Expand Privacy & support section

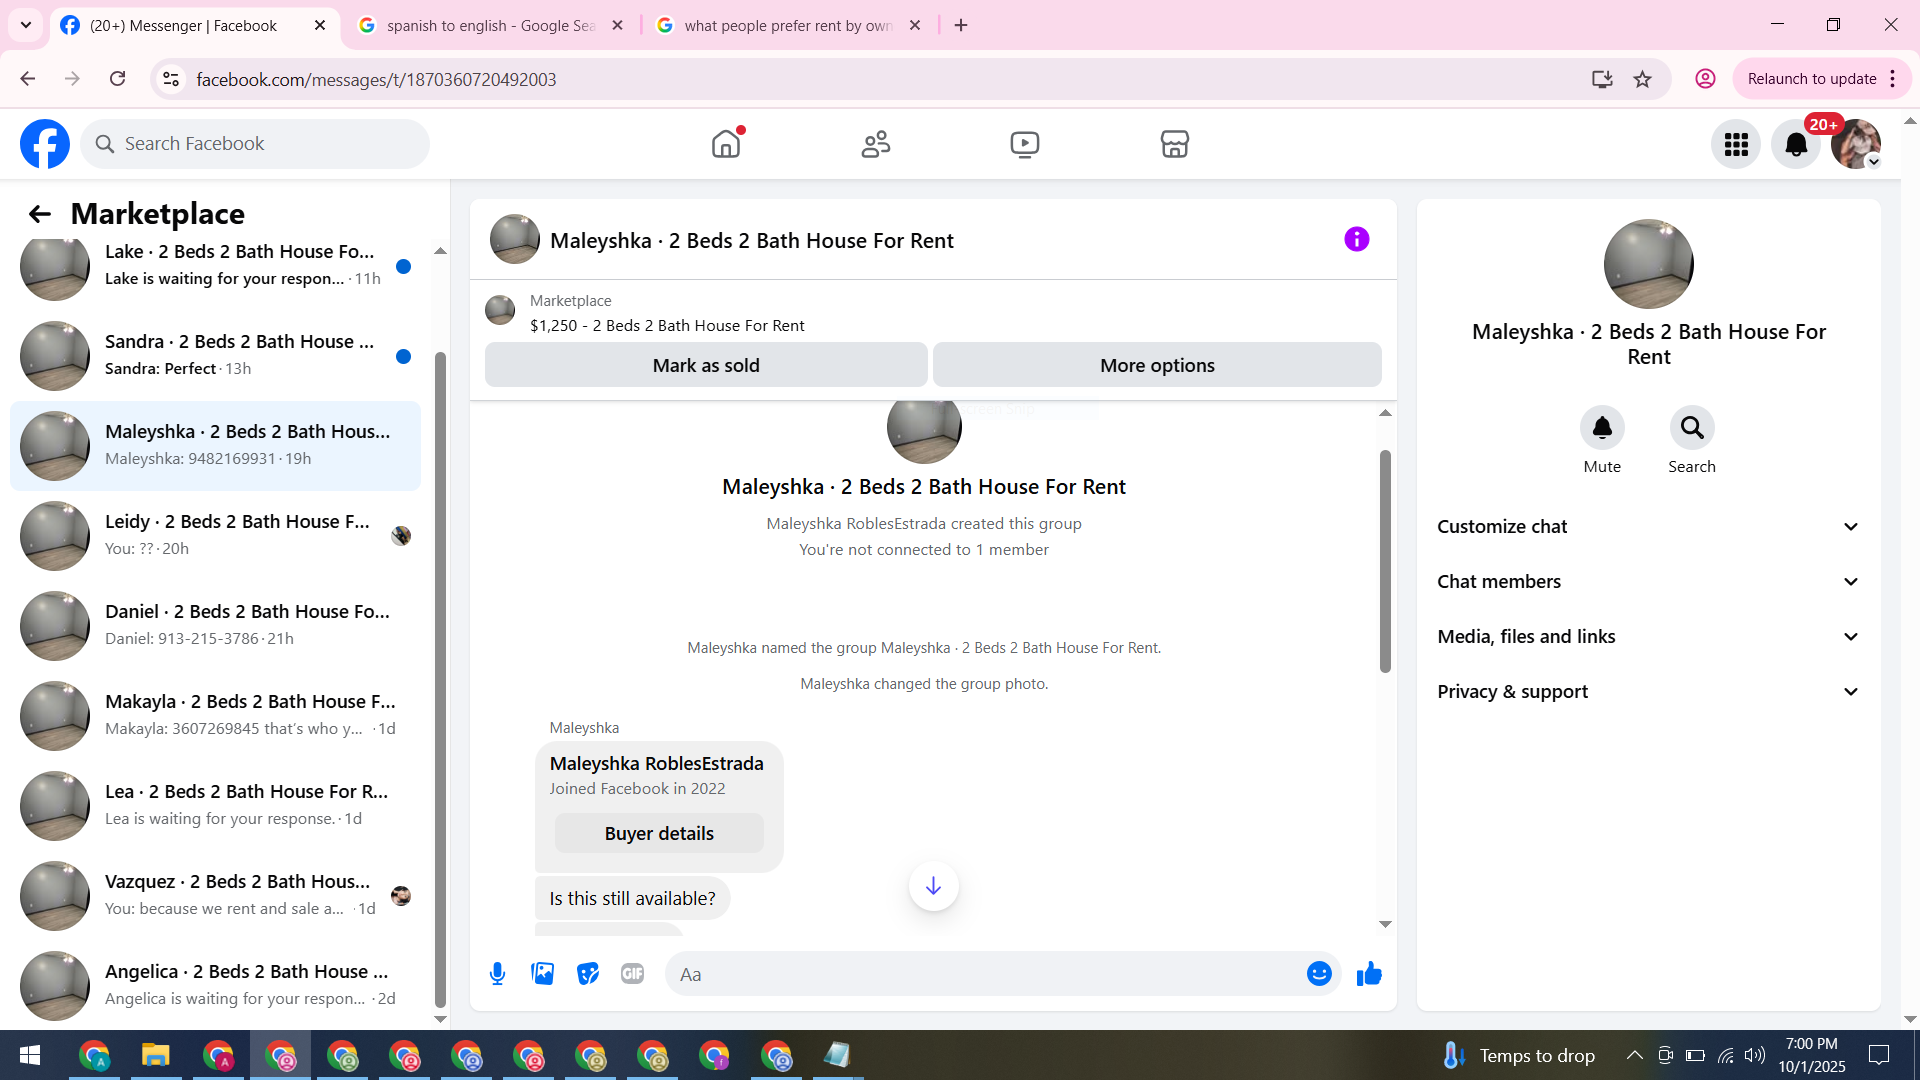click(1648, 692)
